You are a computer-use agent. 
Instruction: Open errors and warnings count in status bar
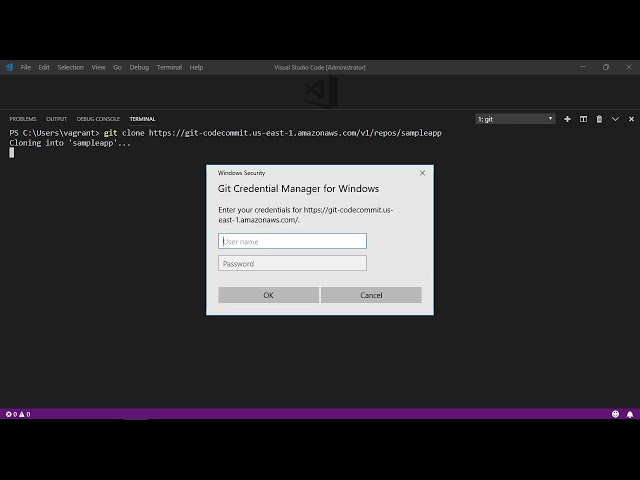point(18,414)
